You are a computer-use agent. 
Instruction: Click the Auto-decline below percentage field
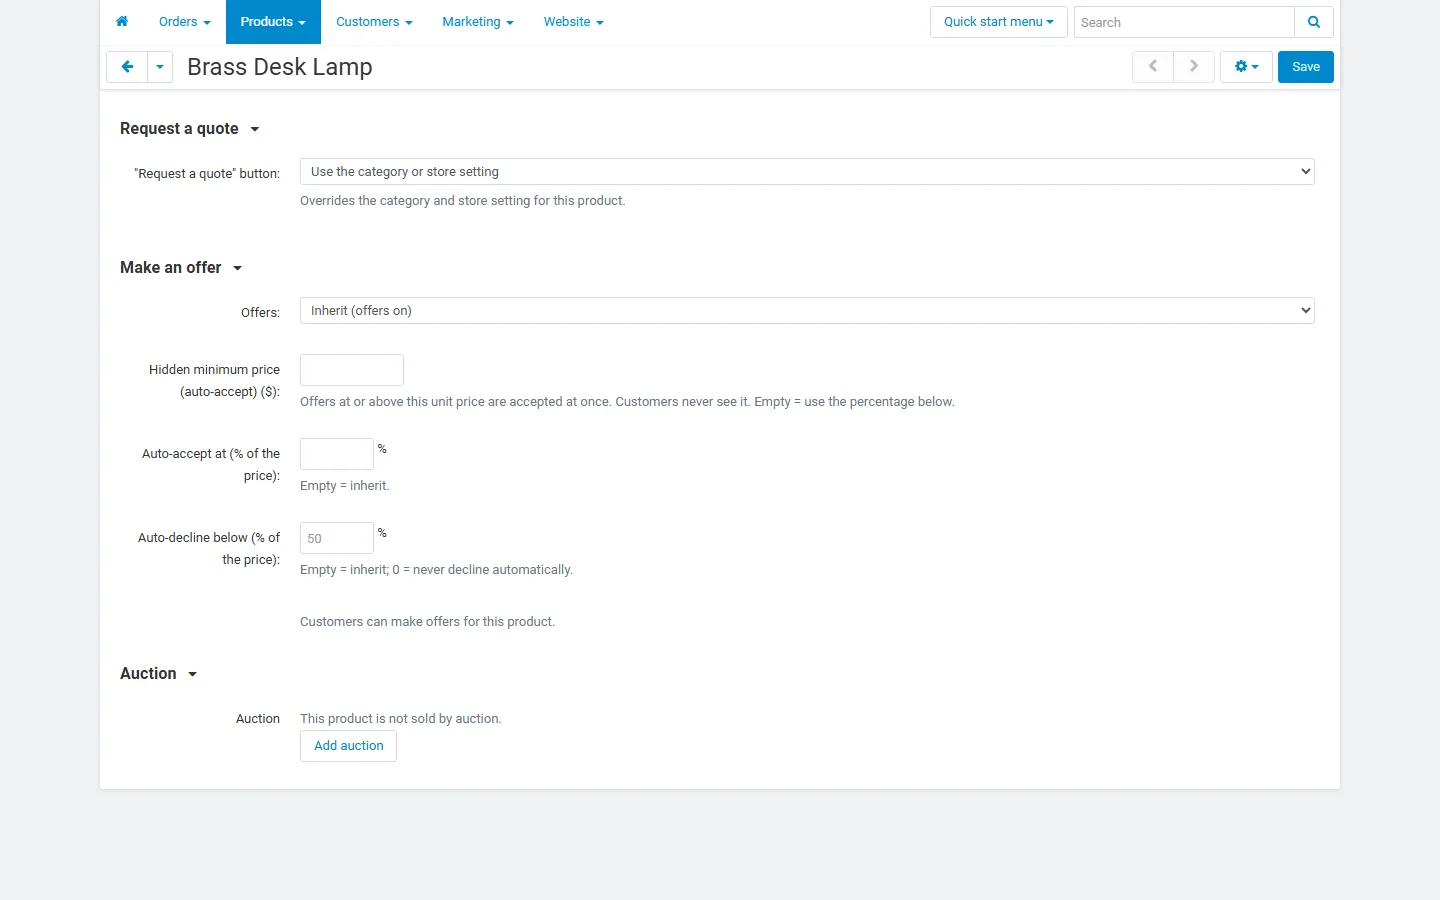click(x=337, y=538)
